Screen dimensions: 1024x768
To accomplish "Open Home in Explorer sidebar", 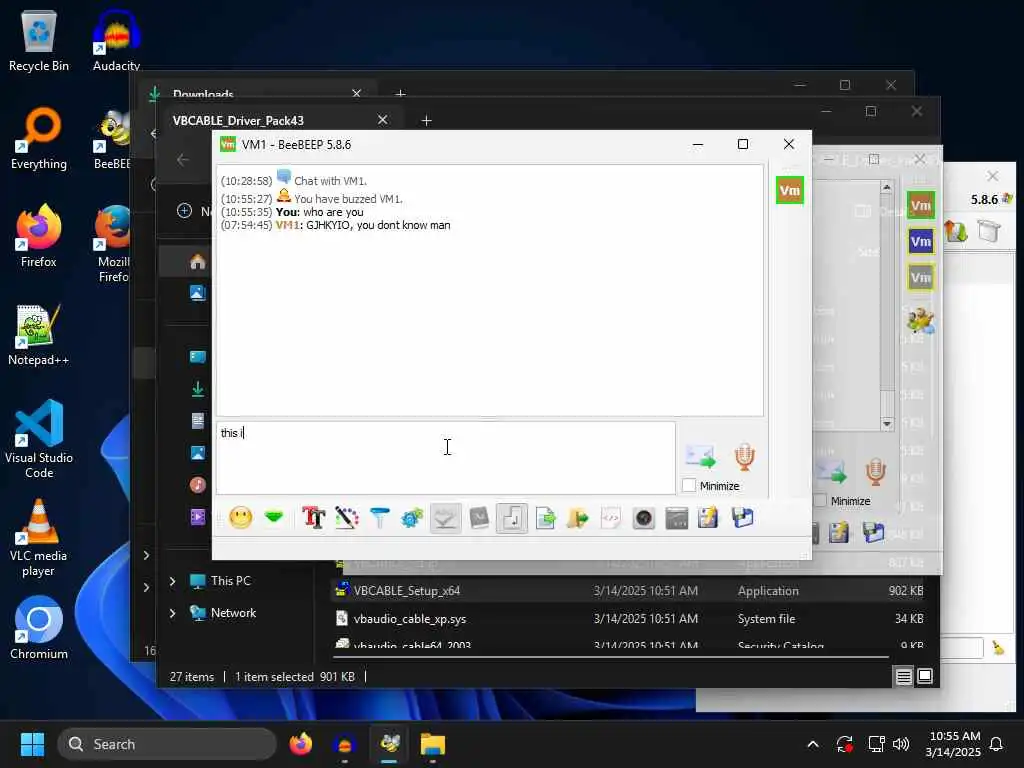I will tap(197, 262).
